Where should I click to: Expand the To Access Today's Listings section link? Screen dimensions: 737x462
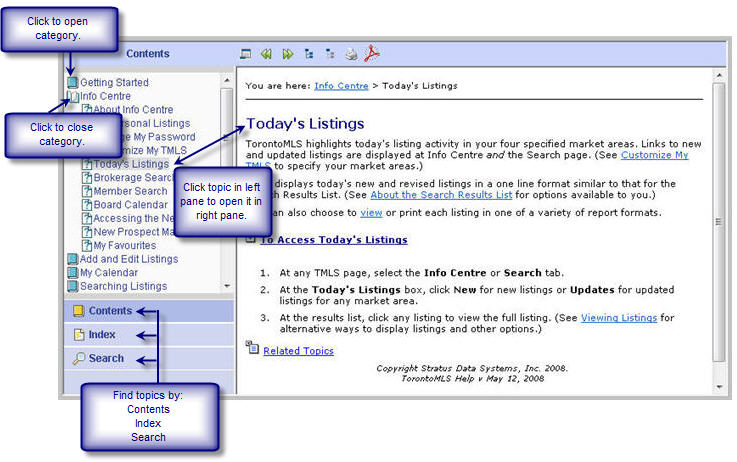[x=334, y=240]
